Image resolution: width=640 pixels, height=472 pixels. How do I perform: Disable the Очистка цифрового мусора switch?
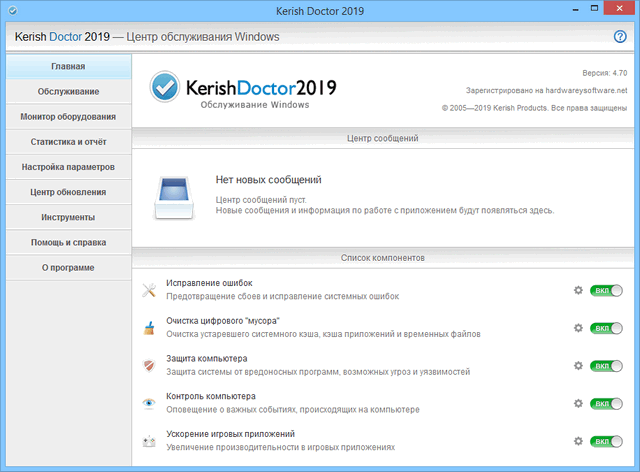pyautogui.click(x=606, y=328)
